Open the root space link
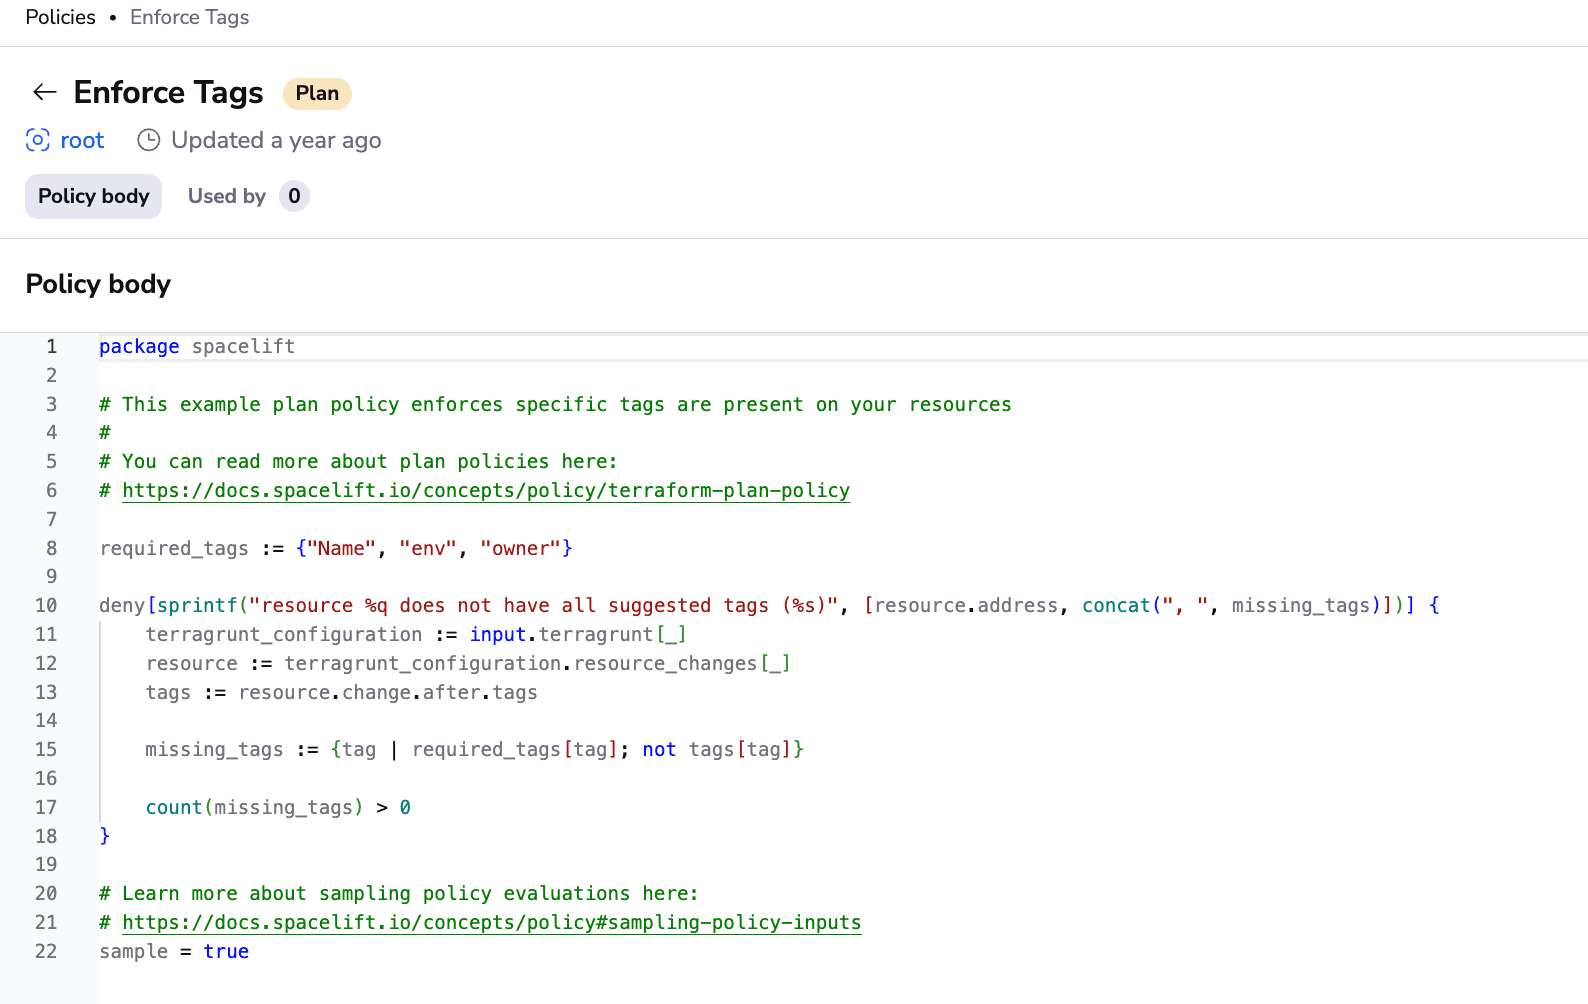The width and height of the screenshot is (1588, 1004). coord(82,140)
